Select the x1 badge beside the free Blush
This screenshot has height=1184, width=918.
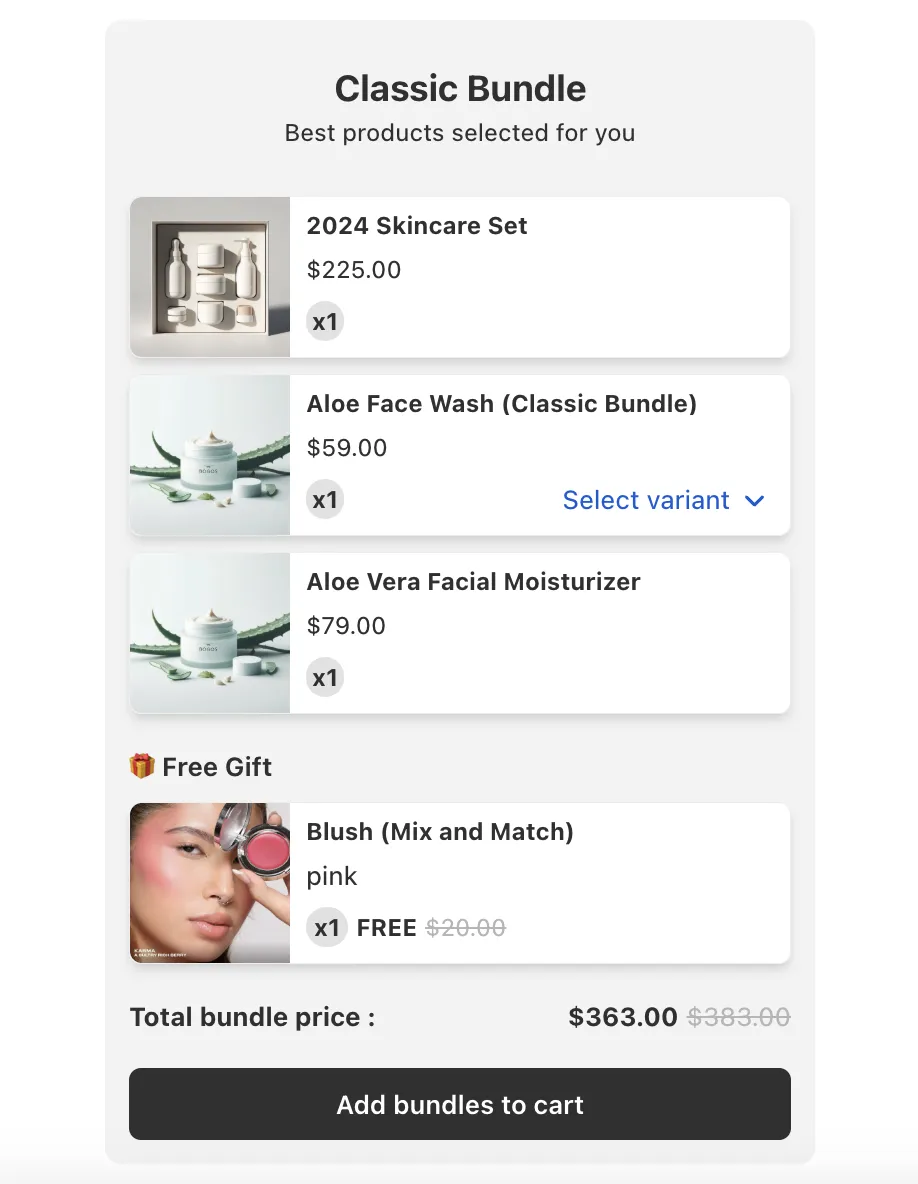[326, 927]
